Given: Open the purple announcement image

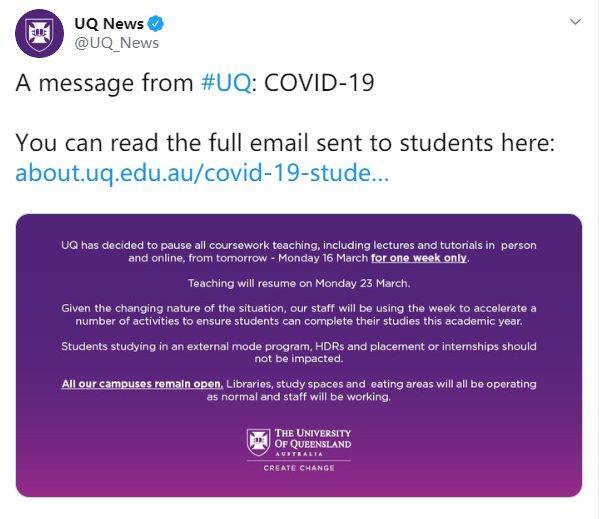Looking at the screenshot, I should 299,355.
